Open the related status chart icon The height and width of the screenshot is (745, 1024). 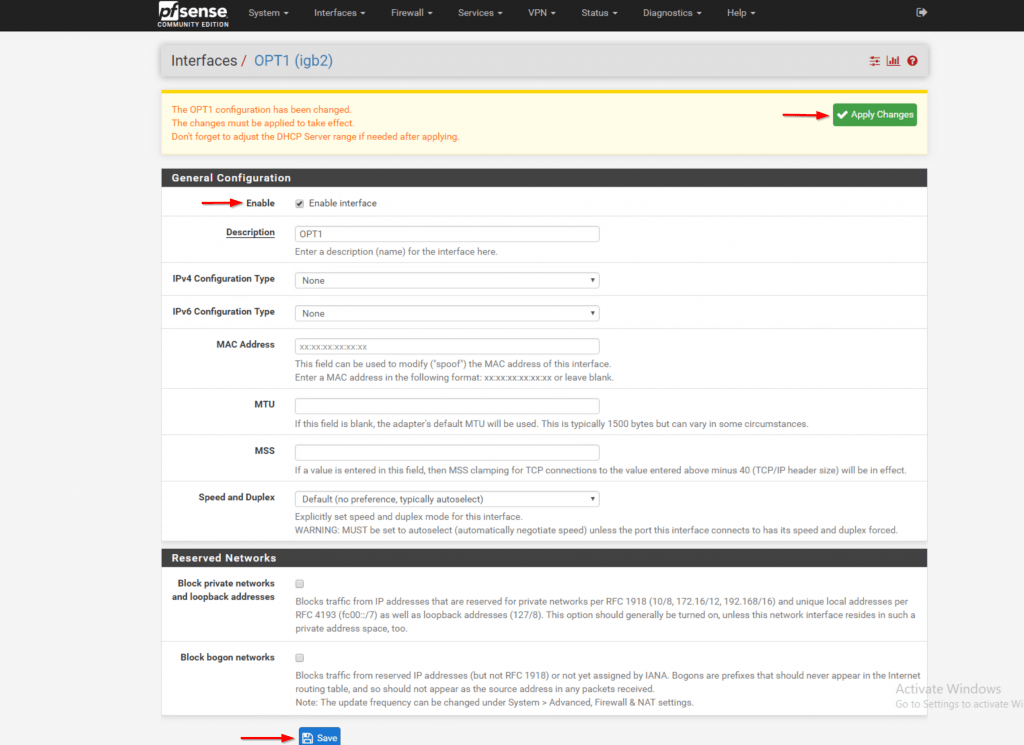(x=893, y=61)
